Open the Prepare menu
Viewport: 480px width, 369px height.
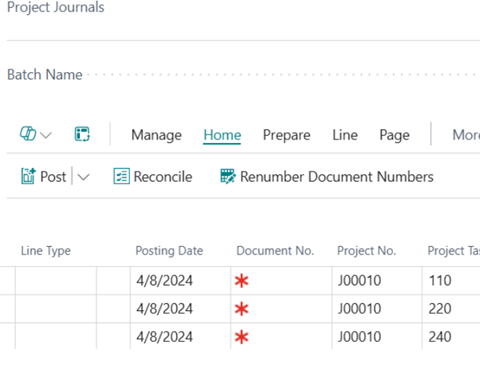pyautogui.click(x=286, y=135)
